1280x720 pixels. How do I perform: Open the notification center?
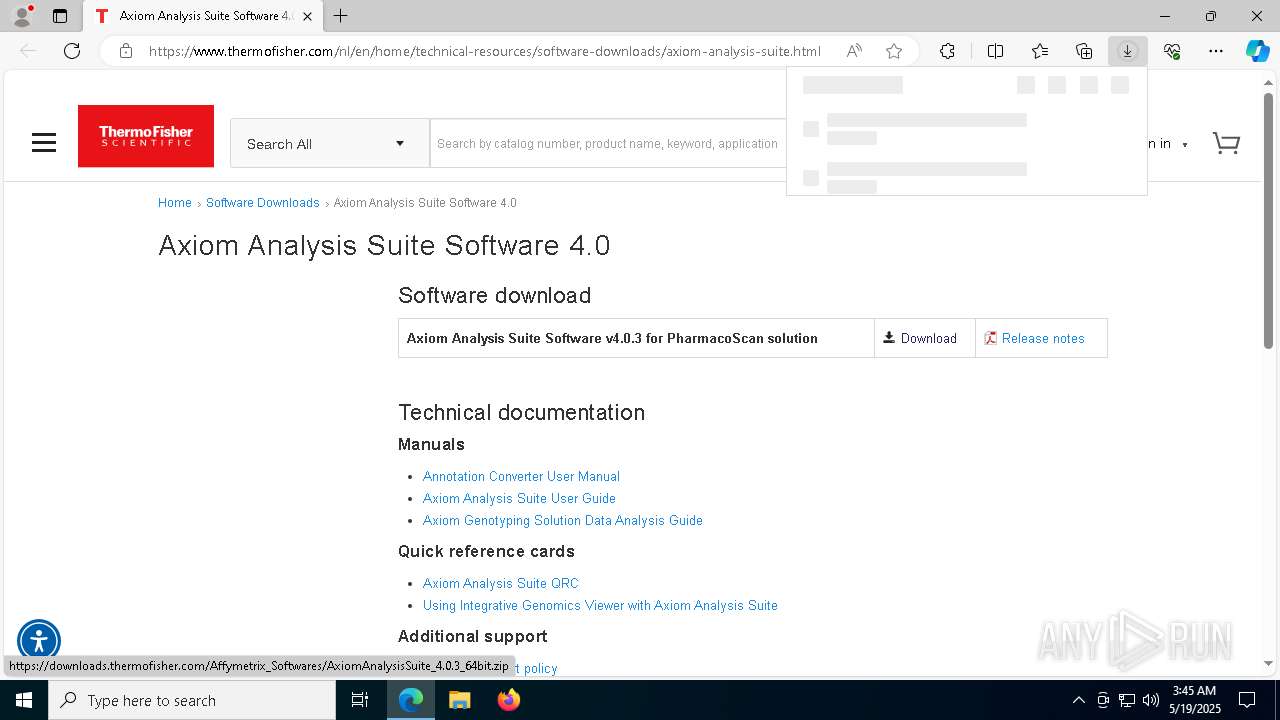[1247, 700]
